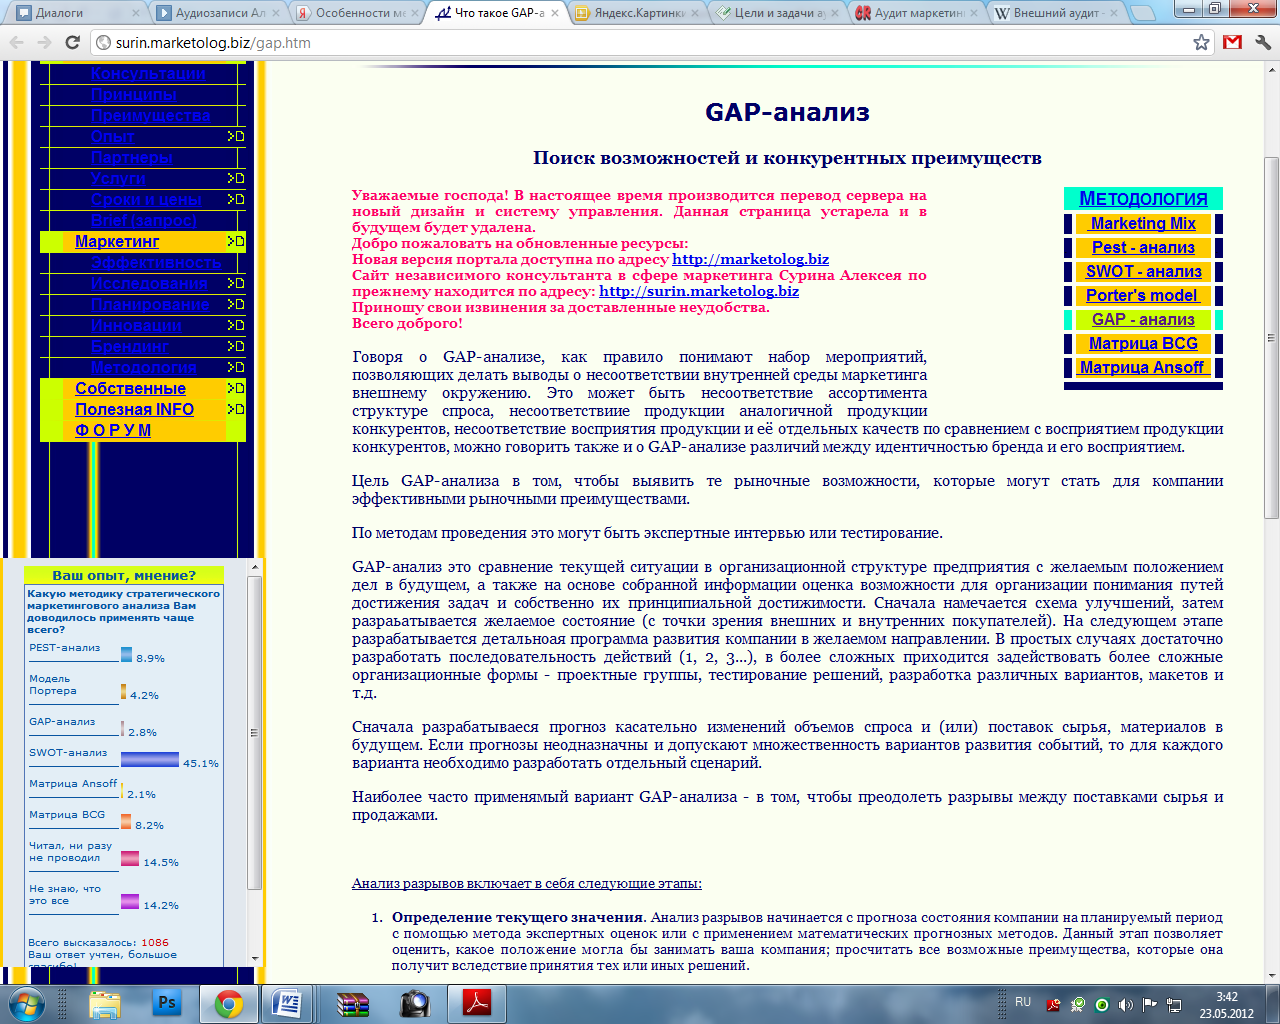Open Action Center flag icon in the tray
The width and height of the screenshot is (1280, 1024).
pos(1150,1004)
